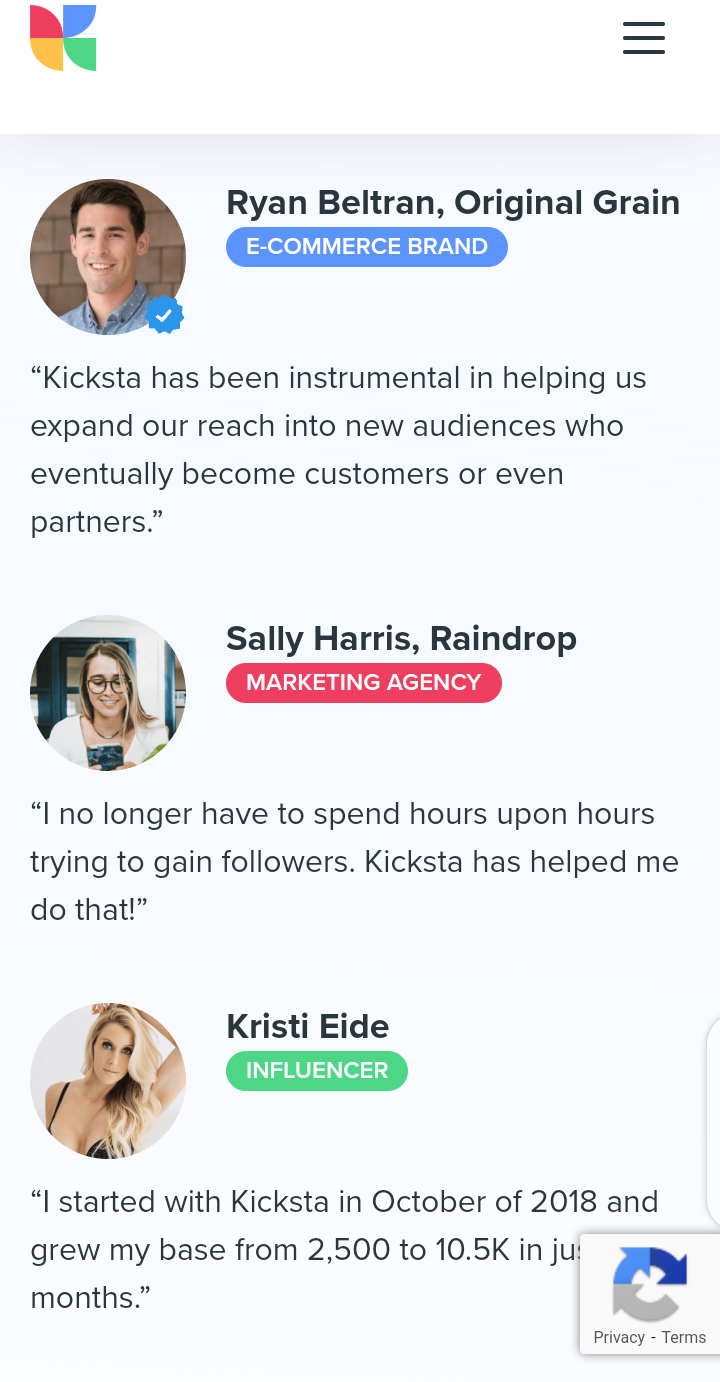Click Sally Harris's profile photo
Screen dimensions: 720x1382
coord(107,692)
